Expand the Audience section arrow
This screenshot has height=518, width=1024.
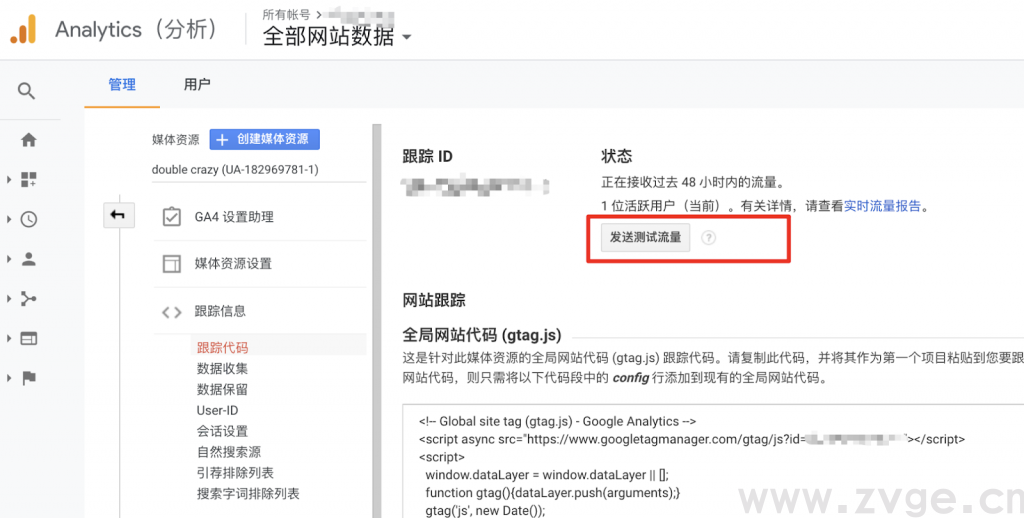(9, 259)
